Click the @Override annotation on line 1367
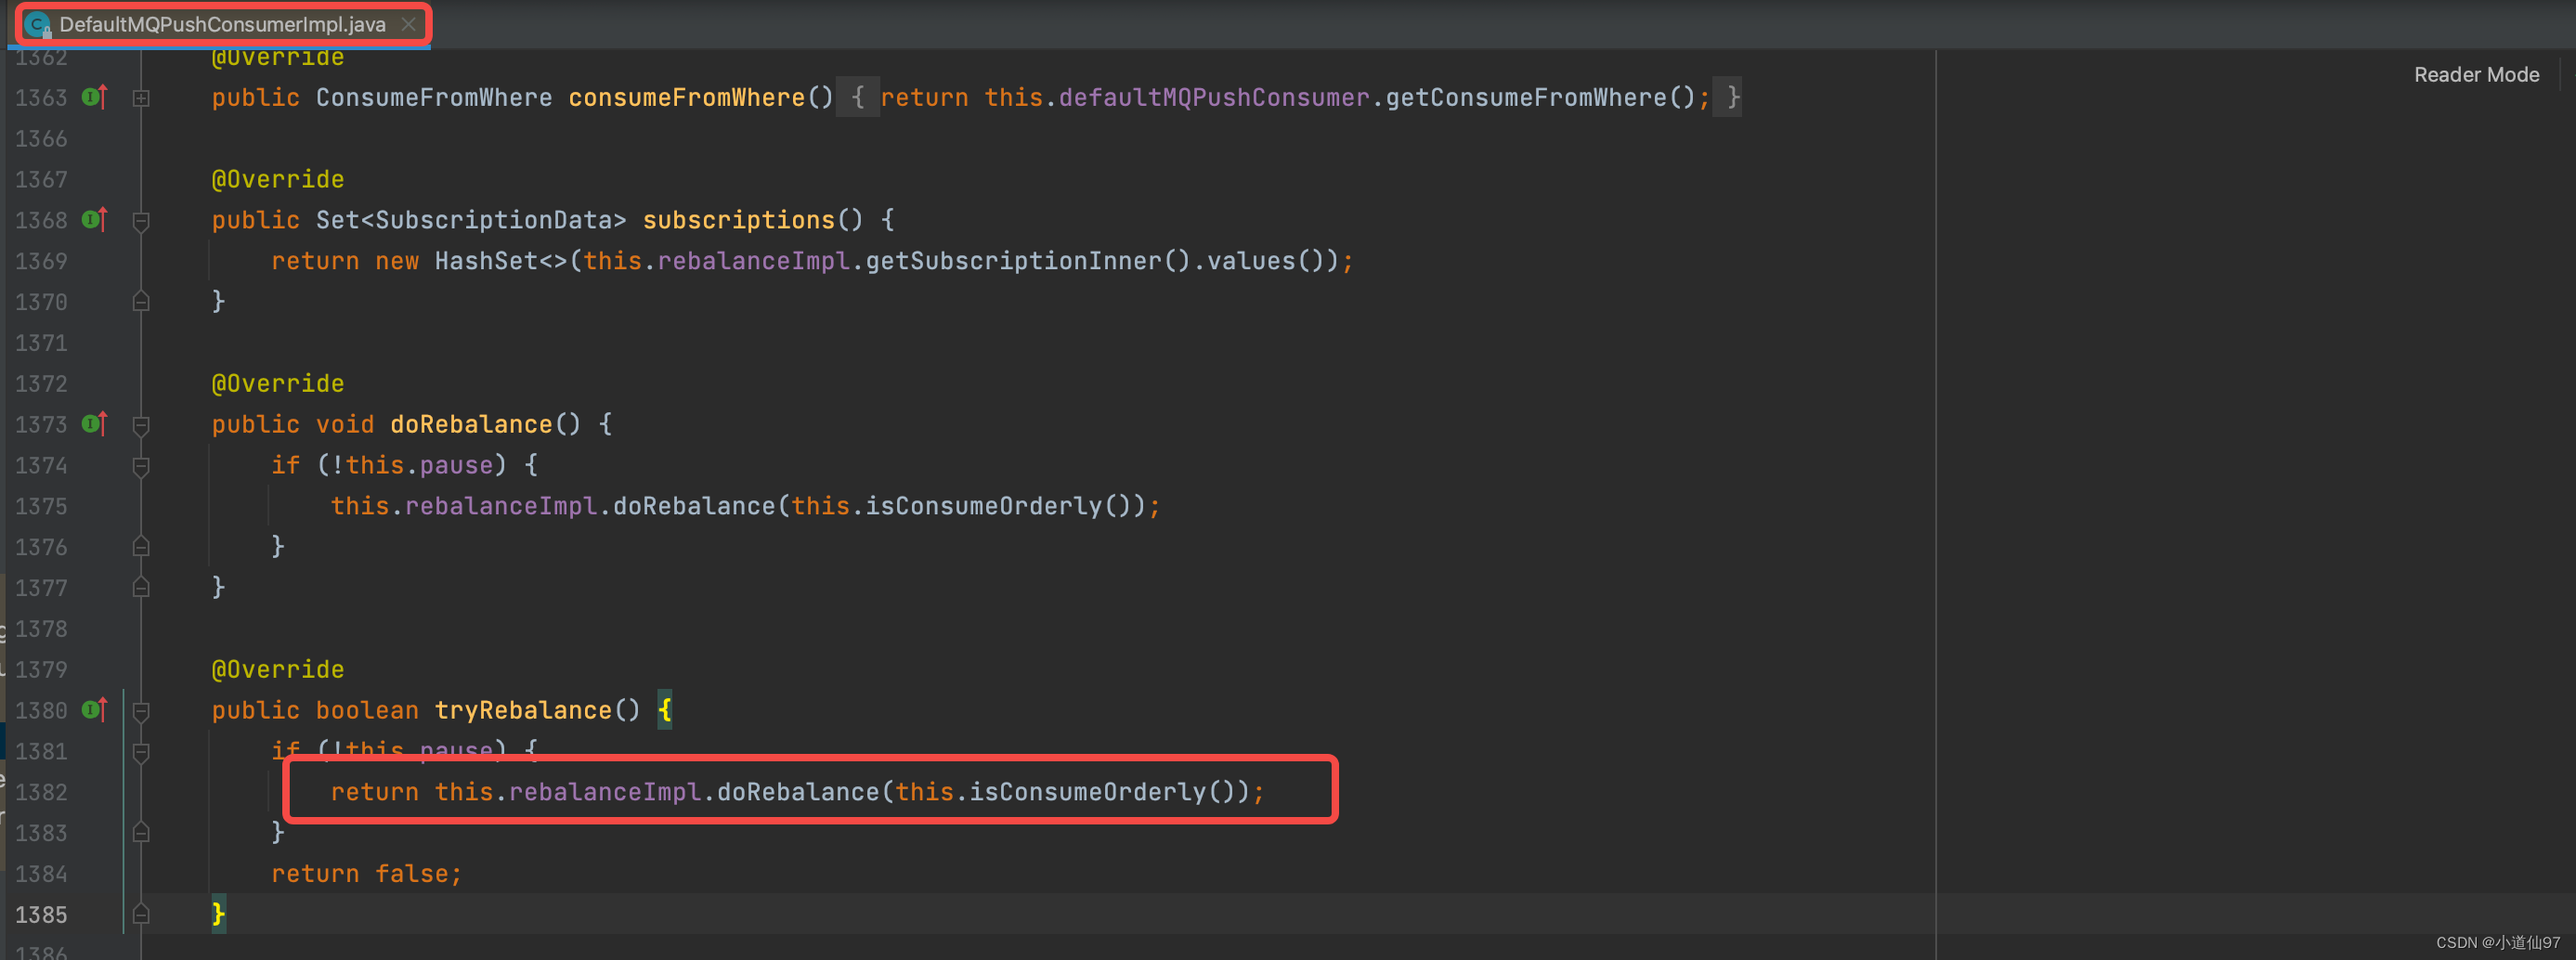The image size is (2576, 960). click(277, 179)
